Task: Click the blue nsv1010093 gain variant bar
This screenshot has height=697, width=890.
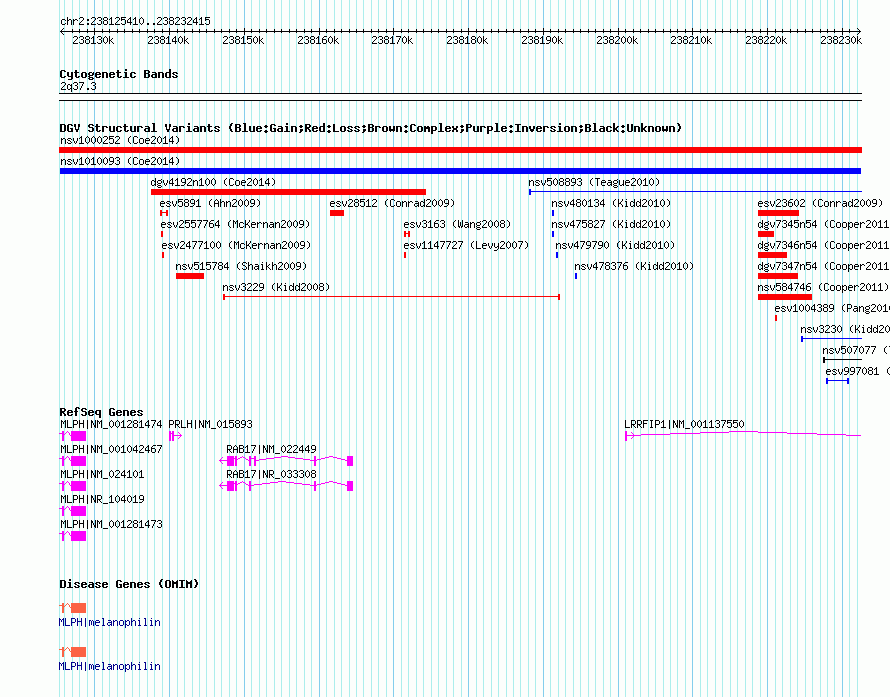Action: point(460,171)
